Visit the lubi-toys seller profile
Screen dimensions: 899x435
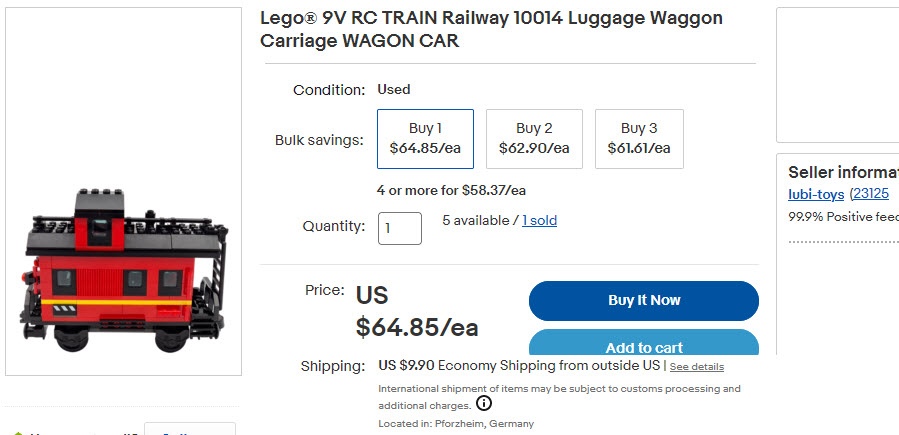816,194
